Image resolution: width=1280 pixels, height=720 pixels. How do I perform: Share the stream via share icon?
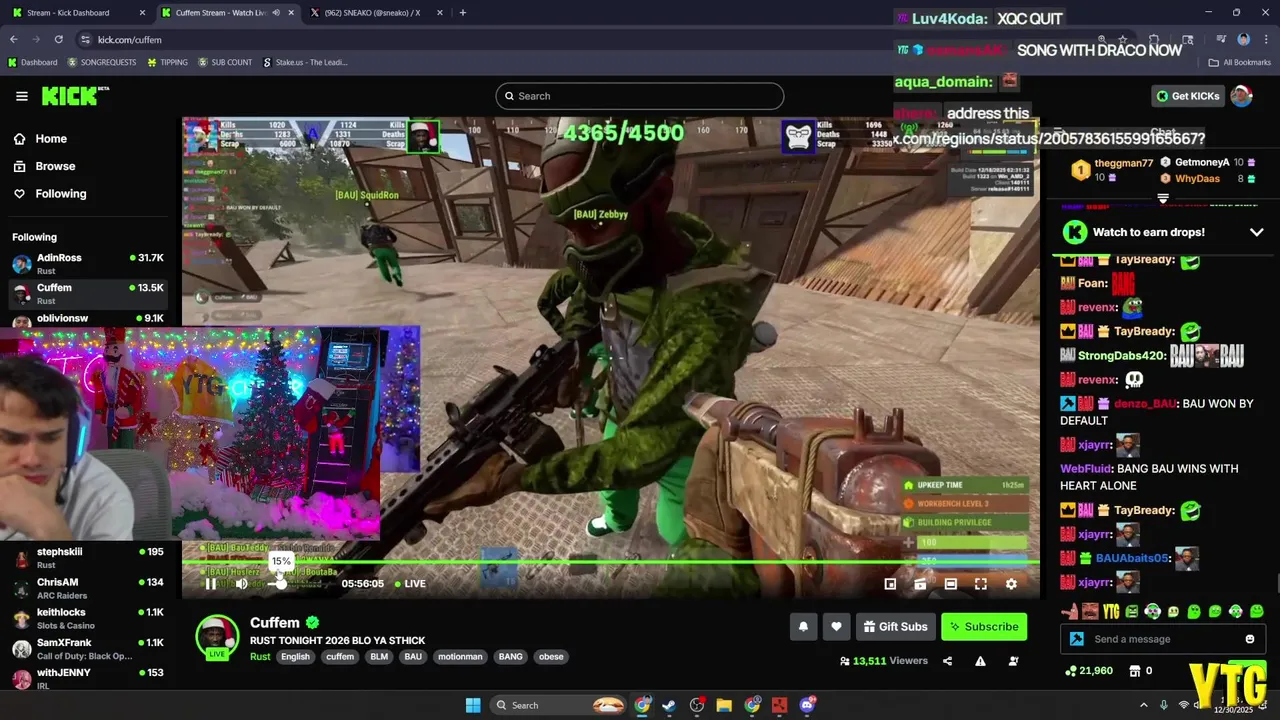[x=947, y=661]
